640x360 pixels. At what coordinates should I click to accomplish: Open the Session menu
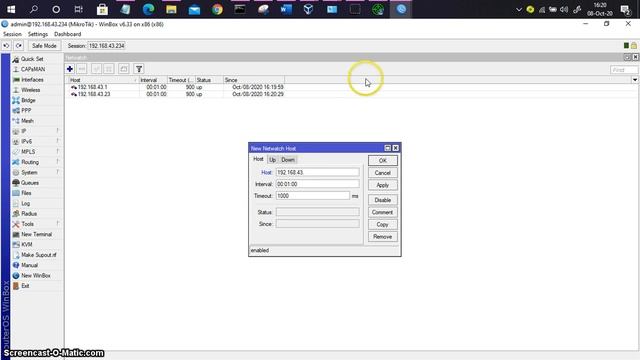tap(12, 34)
